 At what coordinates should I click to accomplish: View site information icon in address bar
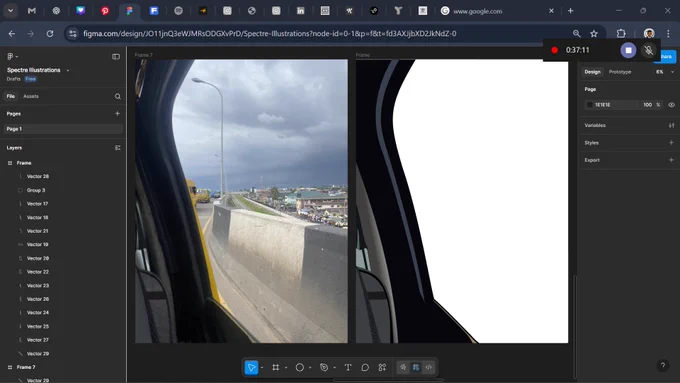pos(73,33)
